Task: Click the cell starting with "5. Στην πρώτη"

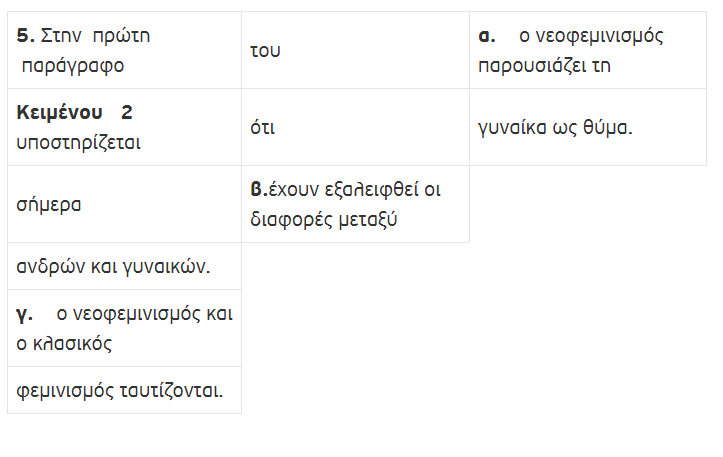Action: 124,50
